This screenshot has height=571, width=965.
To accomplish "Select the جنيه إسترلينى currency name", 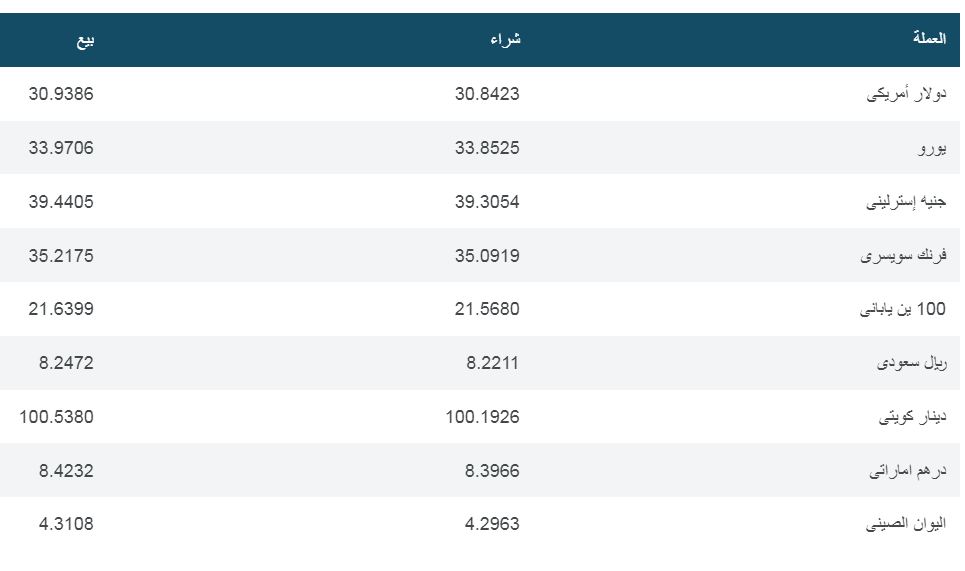I will click(x=906, y=202).
